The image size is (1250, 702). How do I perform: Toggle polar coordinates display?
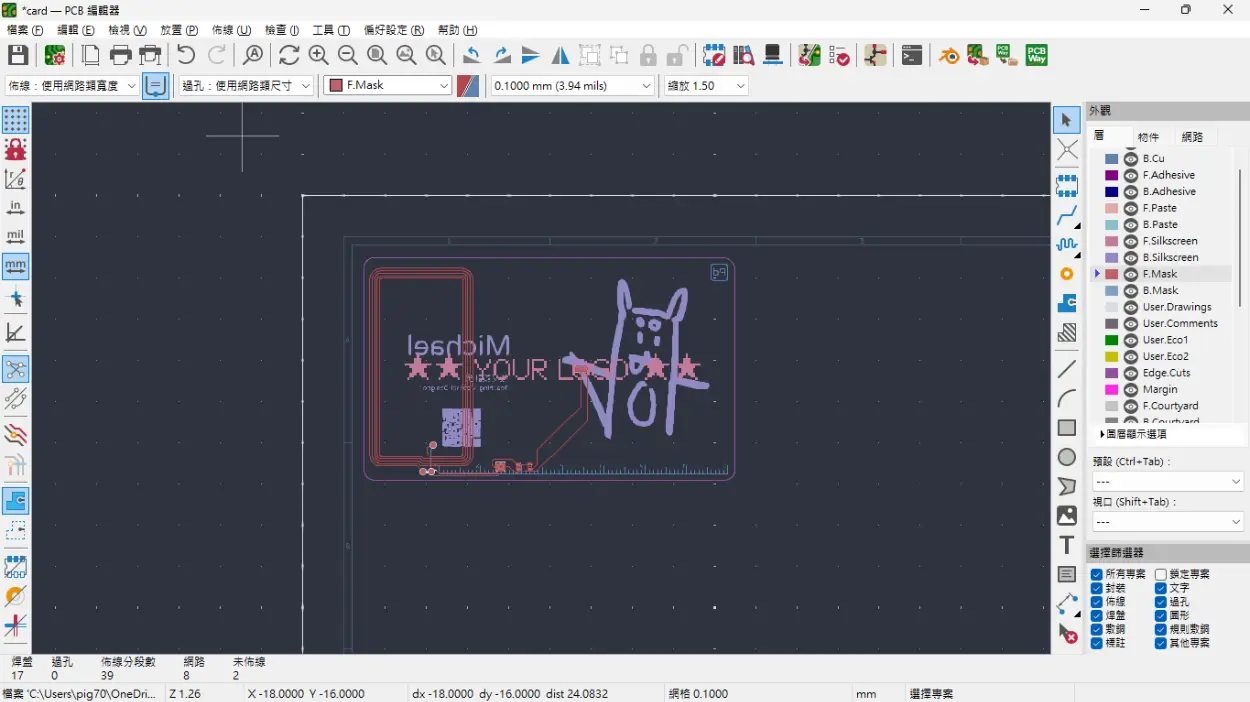tap(15, 179)
